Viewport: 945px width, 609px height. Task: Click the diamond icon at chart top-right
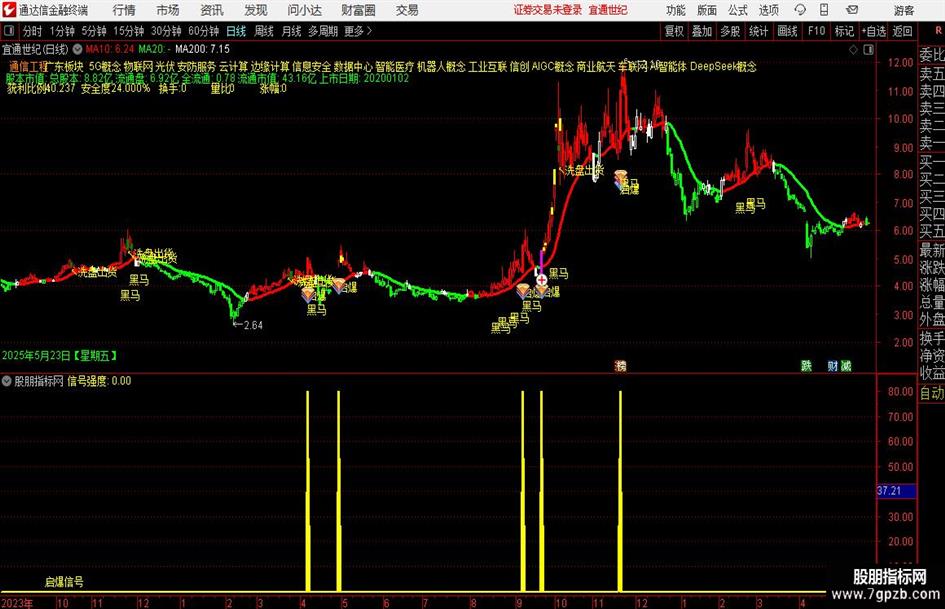[x=853, y=50]
